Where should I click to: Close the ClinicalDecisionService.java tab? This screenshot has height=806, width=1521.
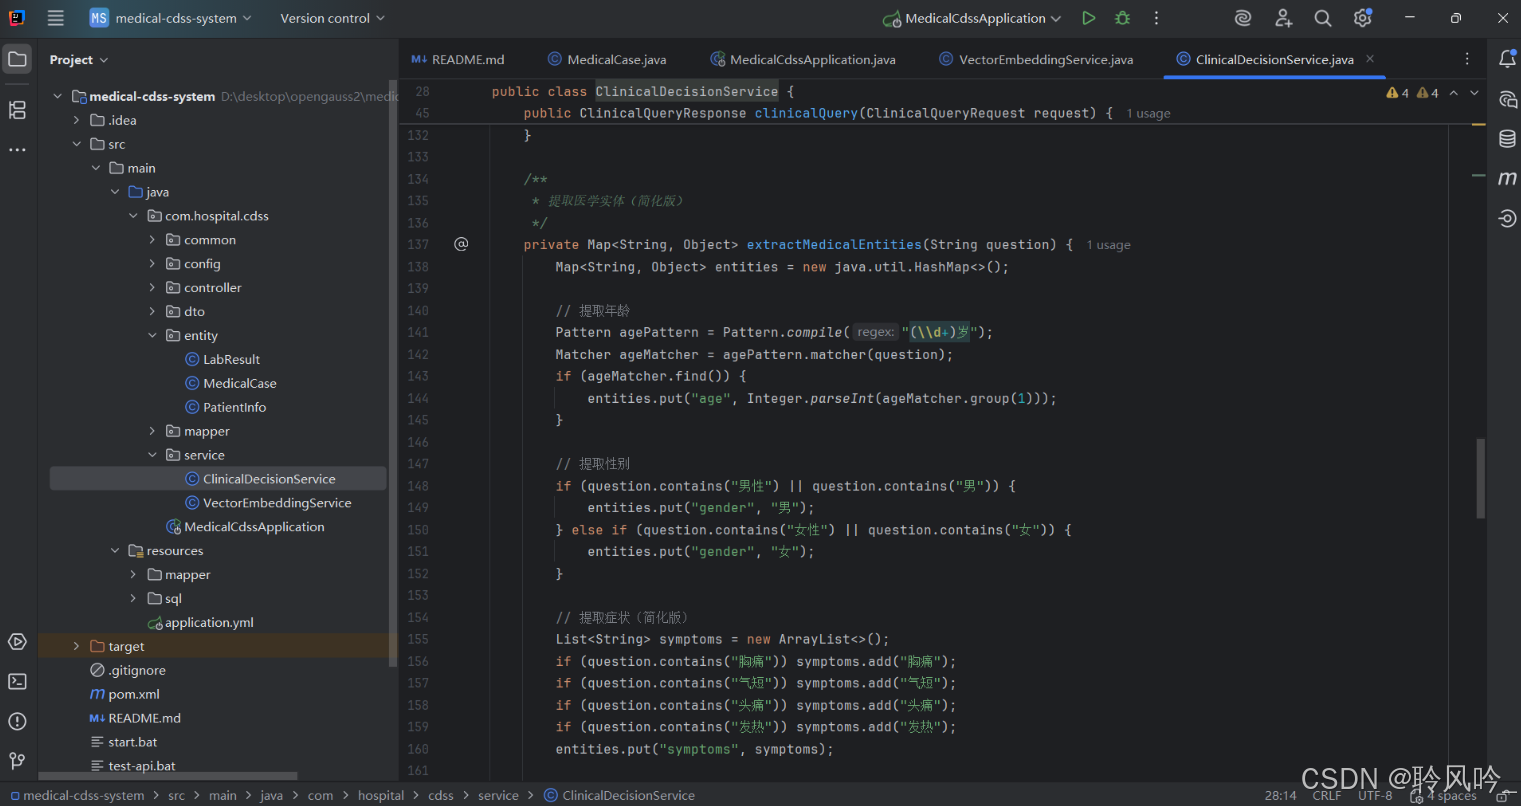click(1370, 59)
